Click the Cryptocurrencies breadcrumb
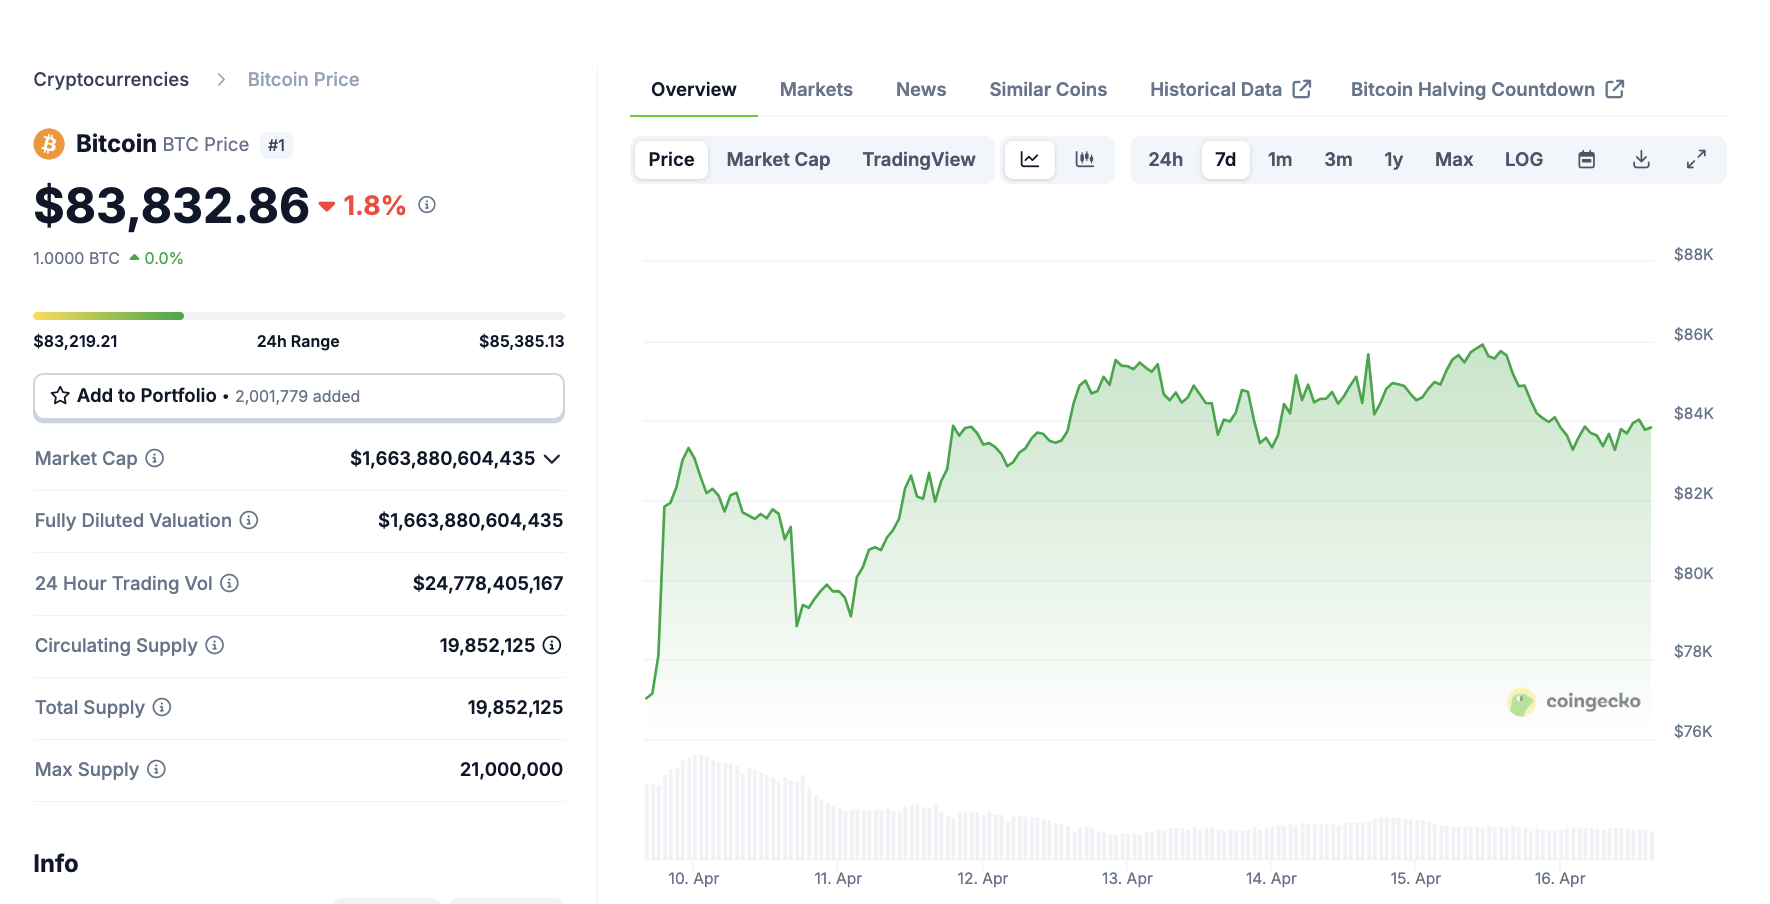The image size is (1770, 904). [x=111, y=79]
